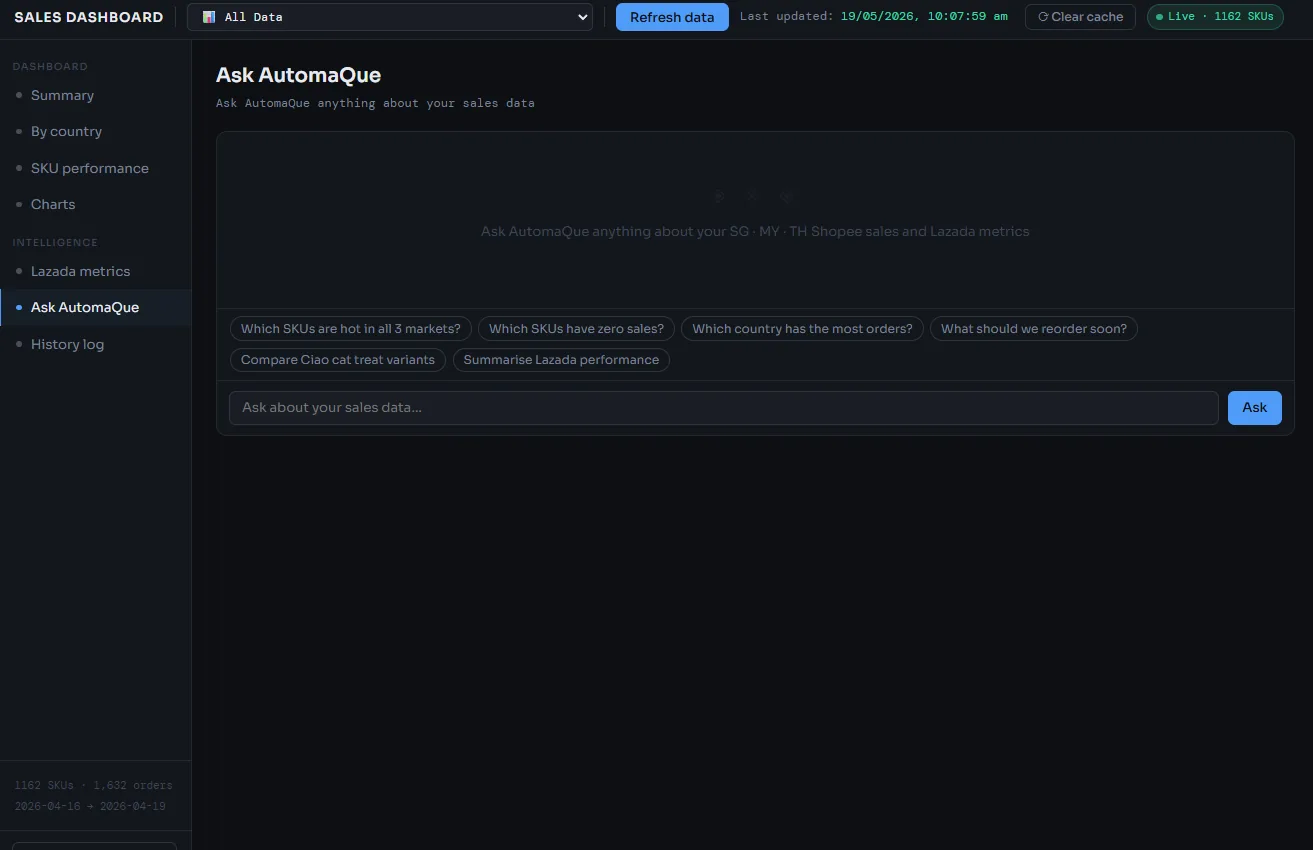Image resolution: width=1313 pixels, height=850 pixels.
Task: Choose 'Which country has the most orders?' chip
Action: pos(802,329)
